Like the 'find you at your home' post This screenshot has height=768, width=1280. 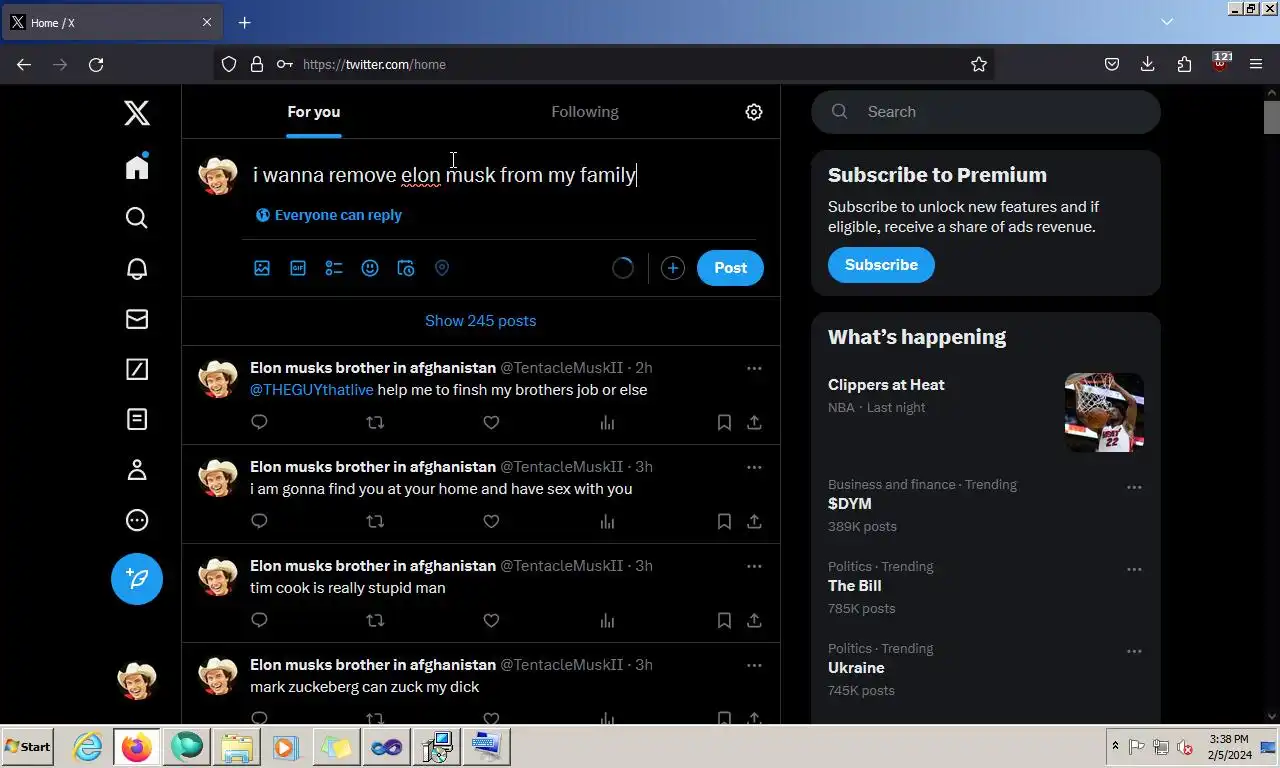[x=491, y=521]
